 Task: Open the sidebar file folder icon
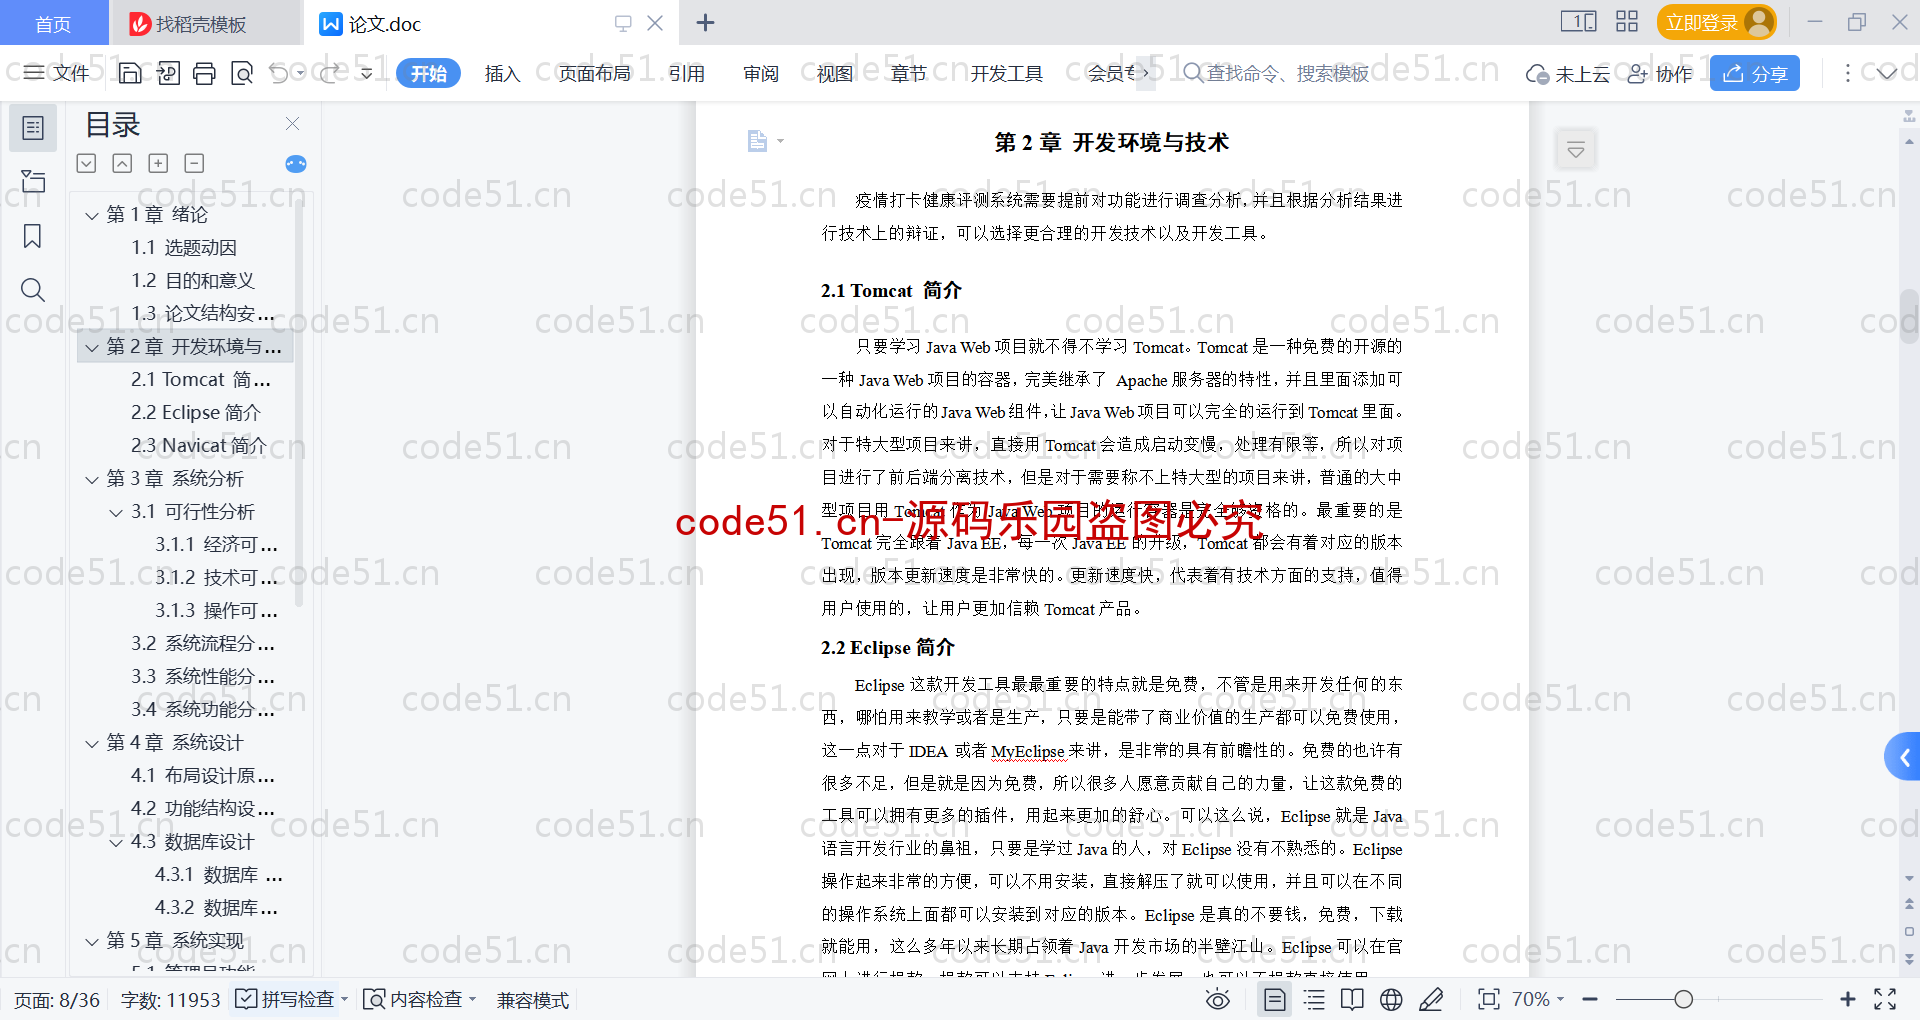(x=33, y=181)
